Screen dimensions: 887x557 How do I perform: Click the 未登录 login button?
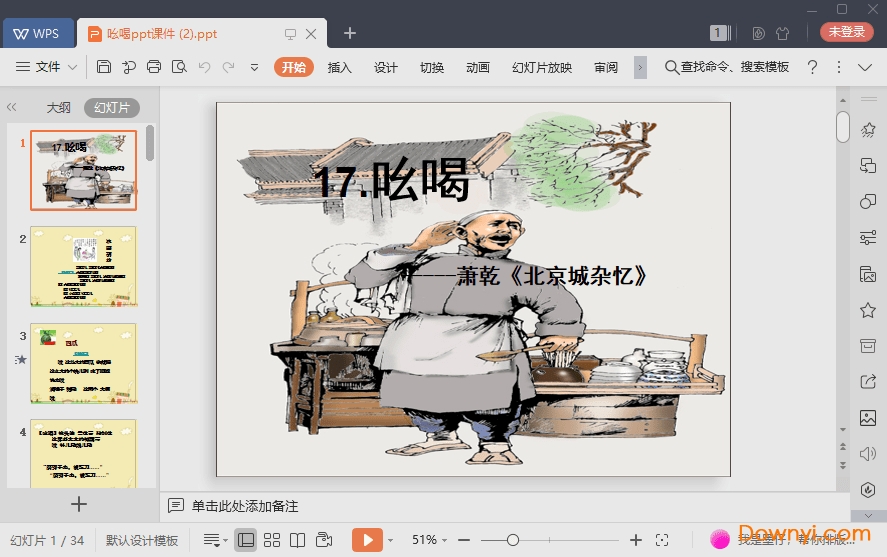click(846, 32)
